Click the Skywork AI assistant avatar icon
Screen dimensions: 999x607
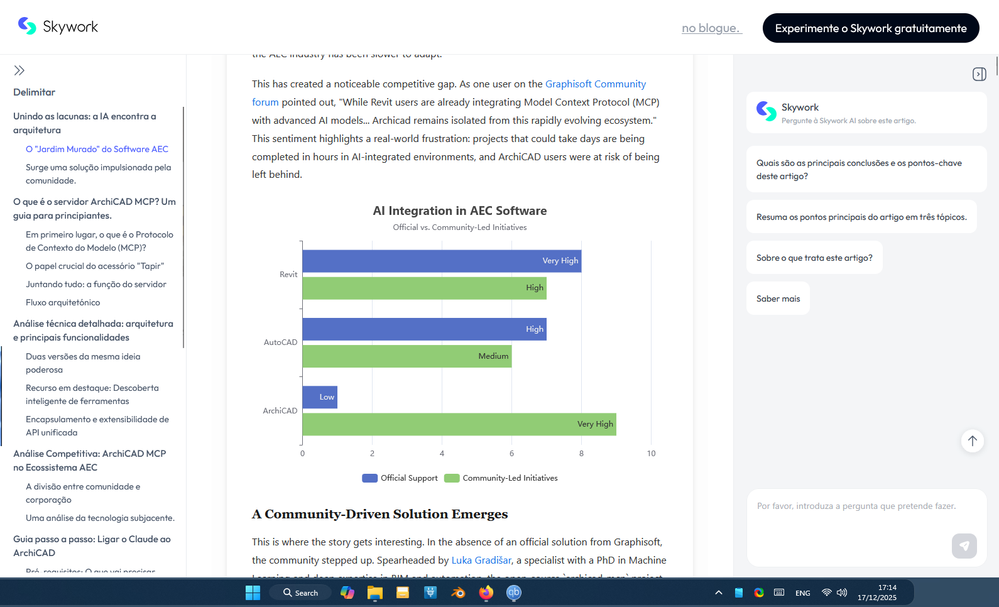tap(766, 111)
